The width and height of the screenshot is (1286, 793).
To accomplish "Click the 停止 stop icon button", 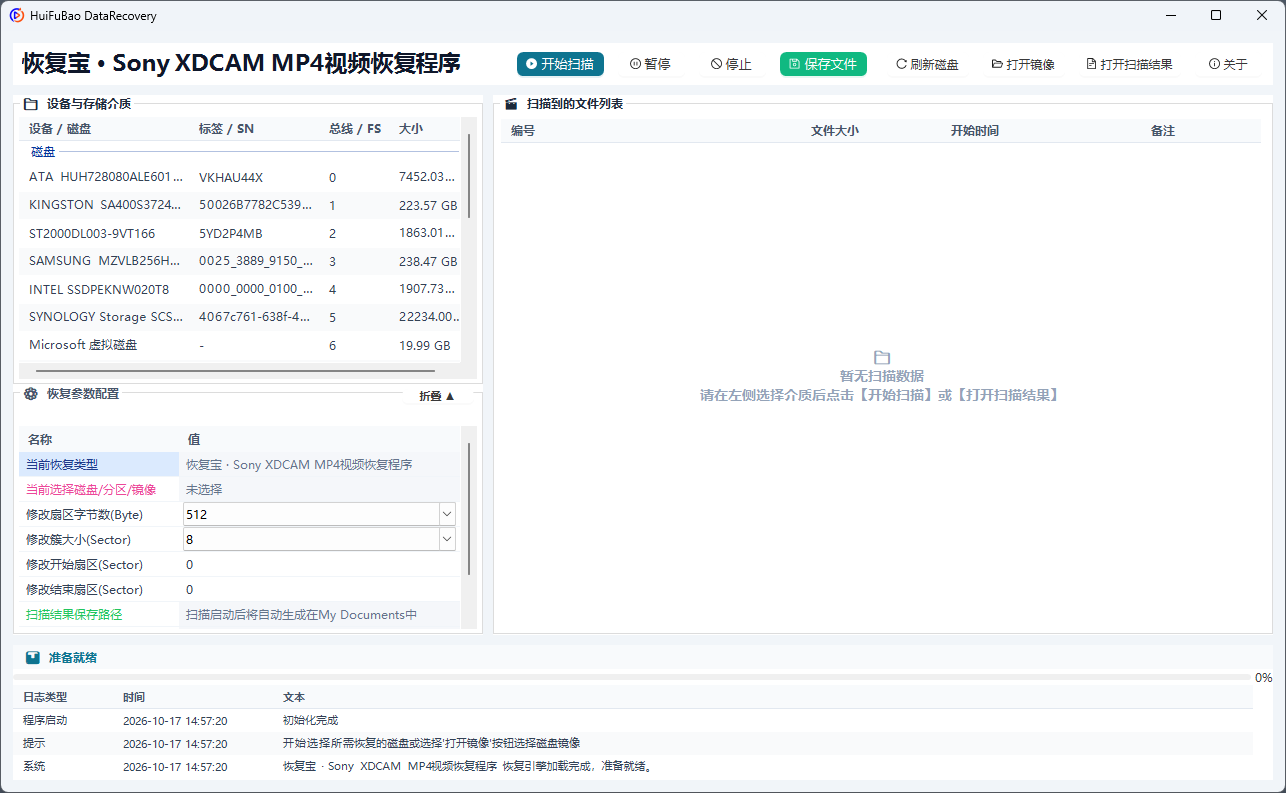I will pyautogui.click(x=731, y=64).
